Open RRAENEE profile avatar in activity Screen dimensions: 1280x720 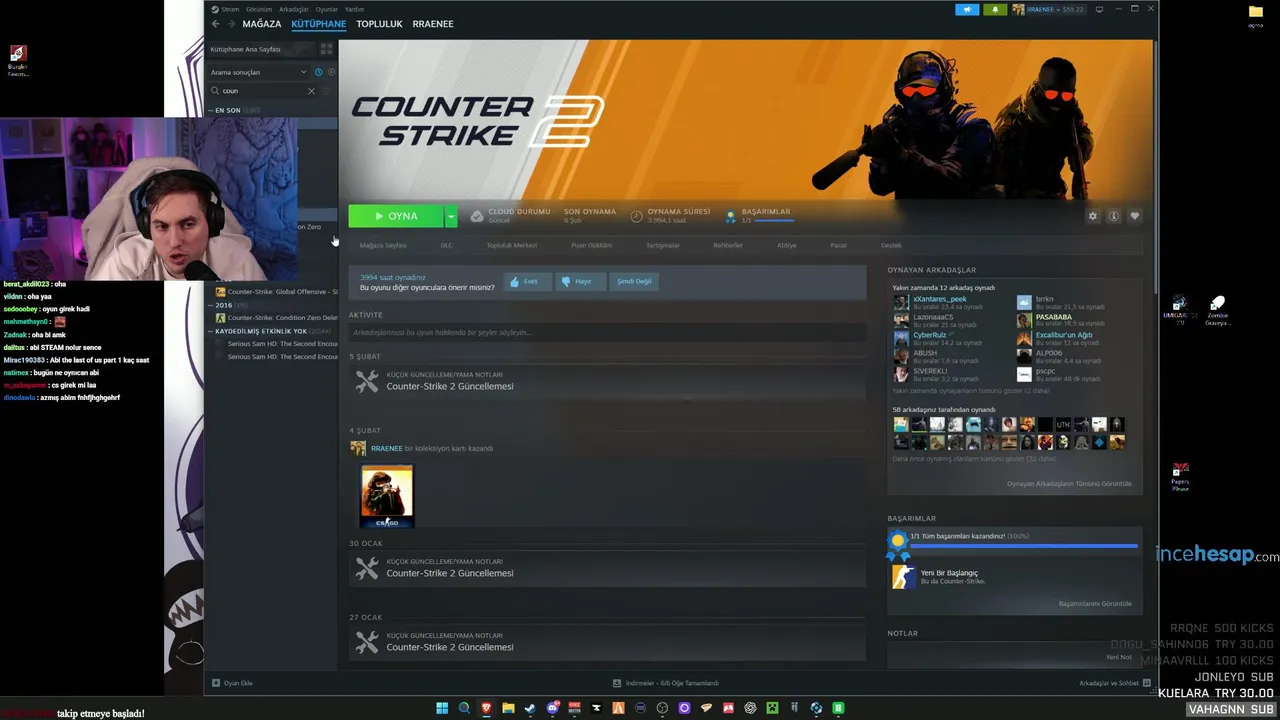pos(358,449)
